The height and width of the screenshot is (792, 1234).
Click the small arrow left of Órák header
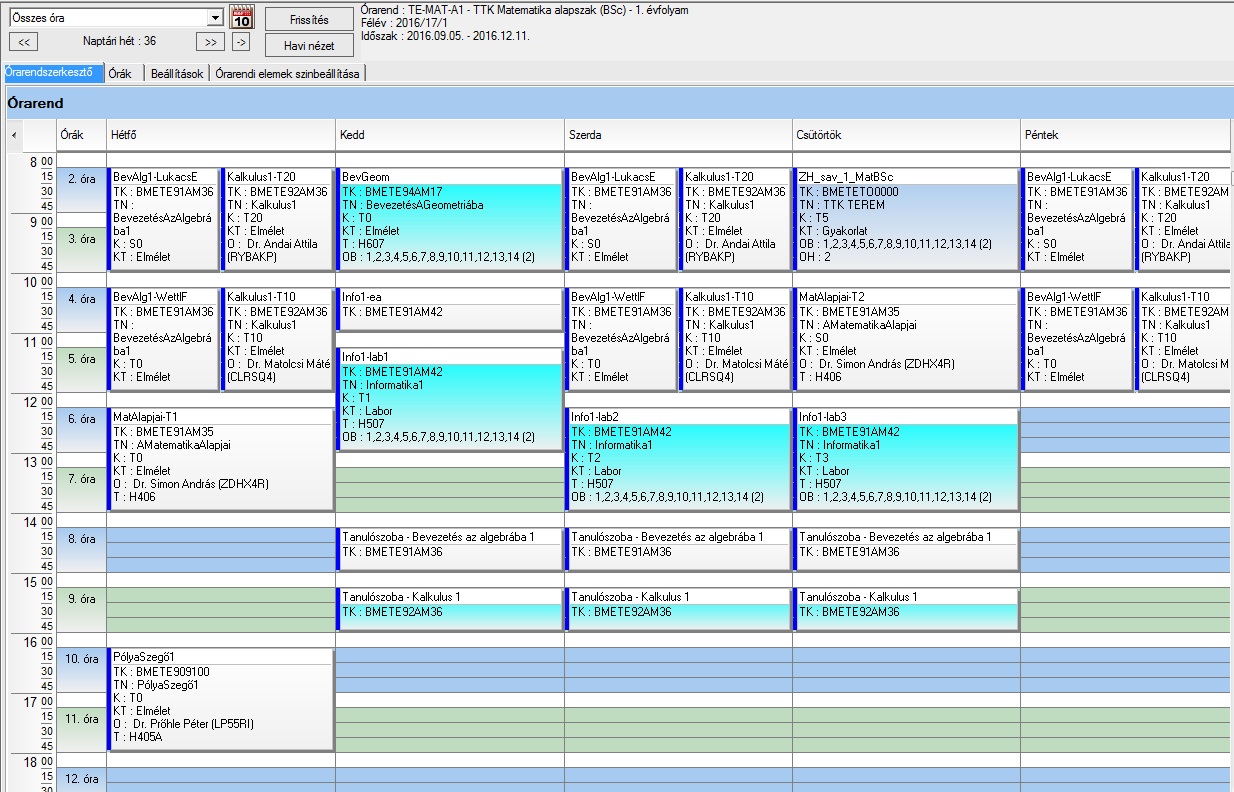(x=14, y=134)
